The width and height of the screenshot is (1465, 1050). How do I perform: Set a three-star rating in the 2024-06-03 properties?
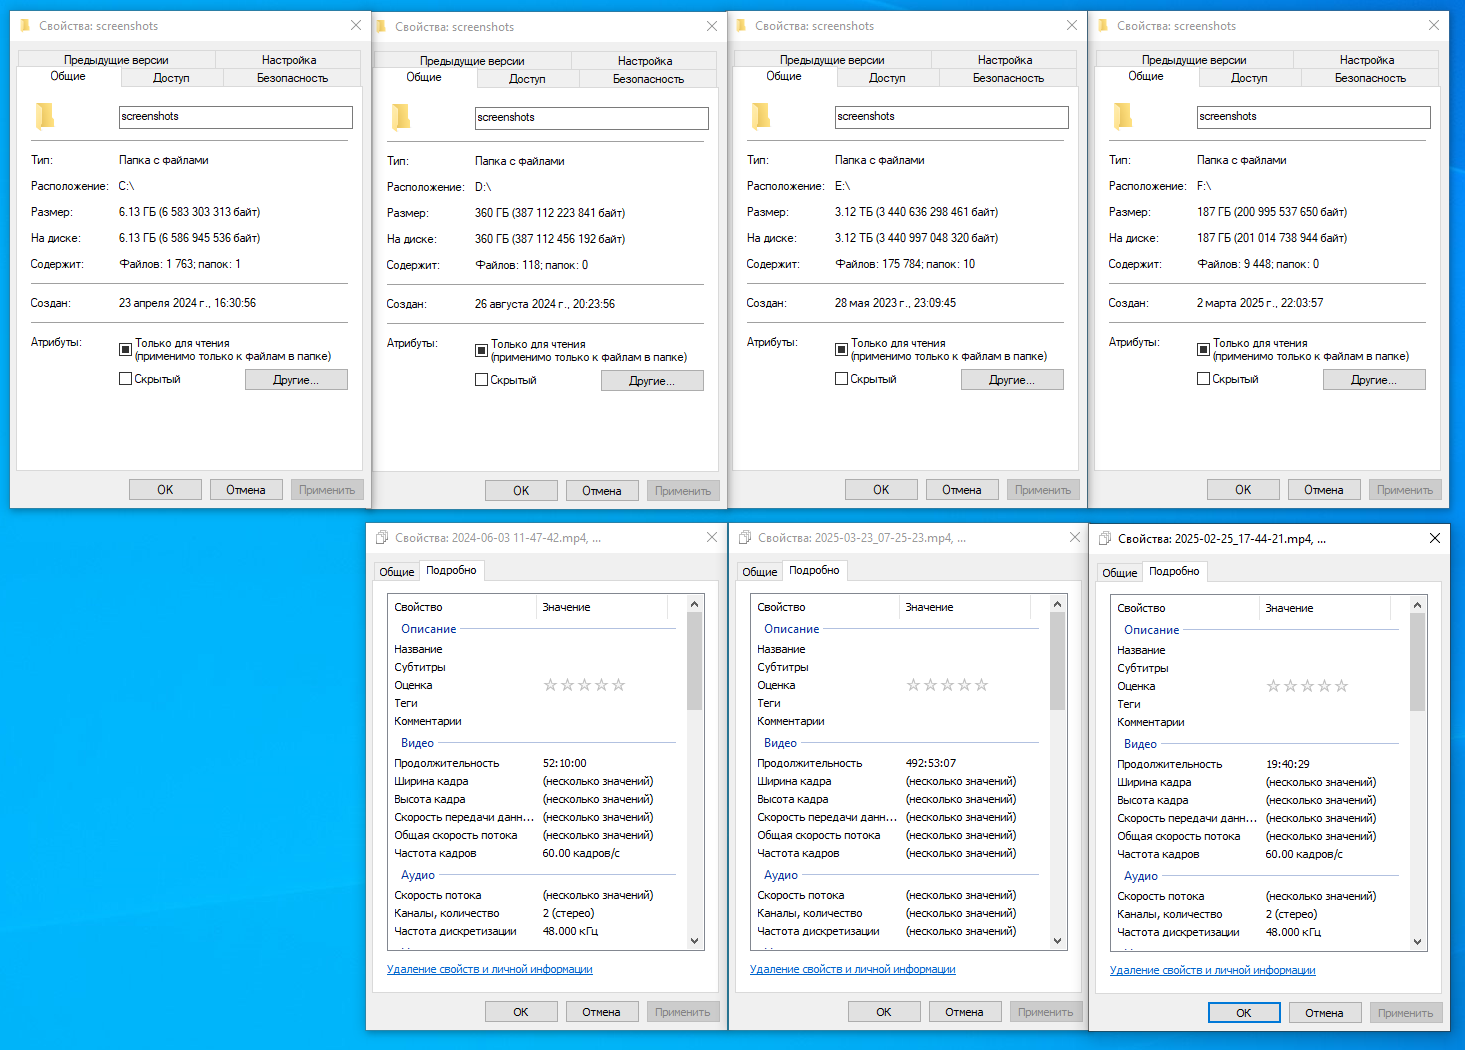(584, 685)
